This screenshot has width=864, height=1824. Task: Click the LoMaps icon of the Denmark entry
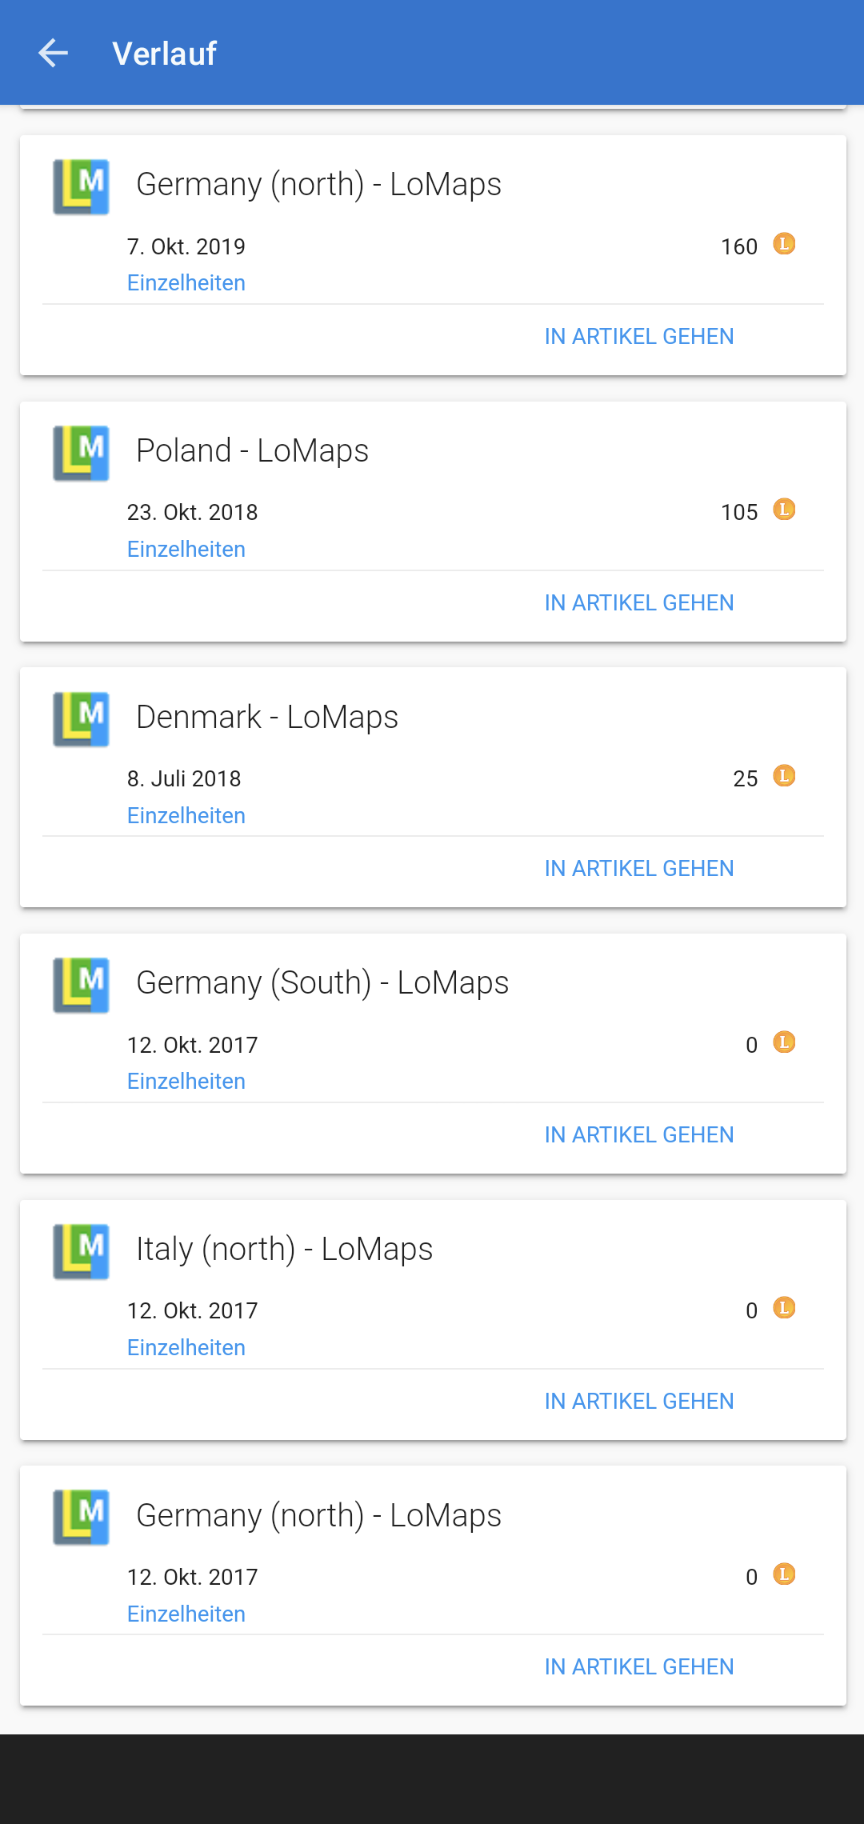(x=81, y=719)
